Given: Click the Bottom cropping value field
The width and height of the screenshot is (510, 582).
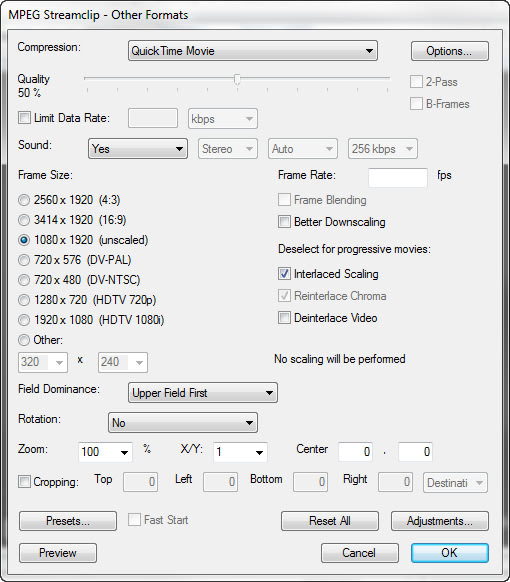Looking at the screenshot, I should [310, 482].
